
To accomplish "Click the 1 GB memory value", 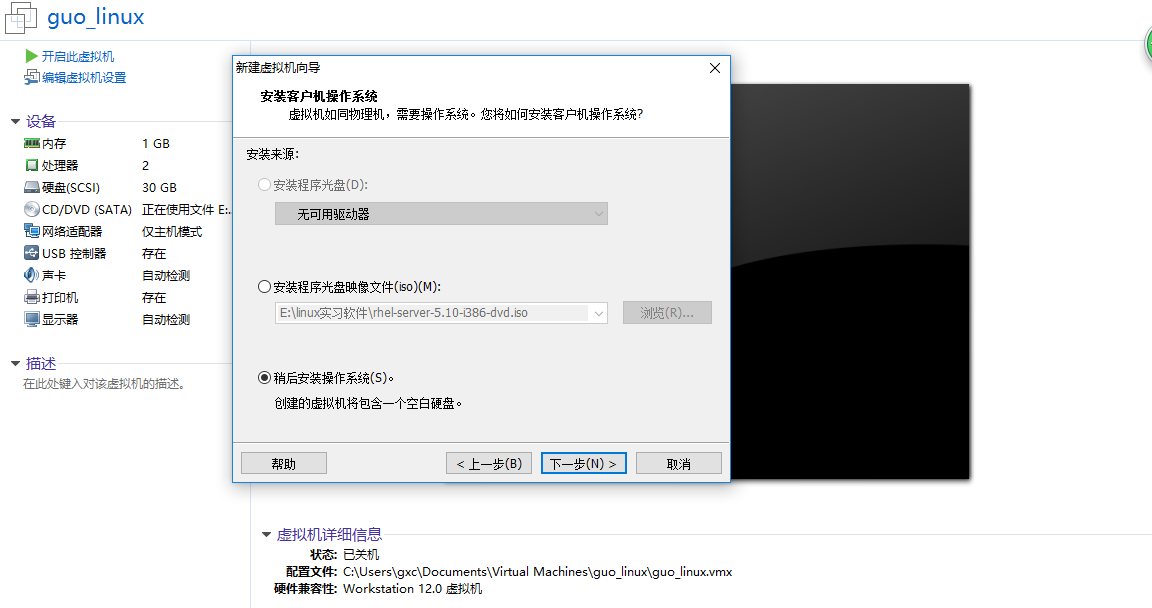I will pos(156,144).
